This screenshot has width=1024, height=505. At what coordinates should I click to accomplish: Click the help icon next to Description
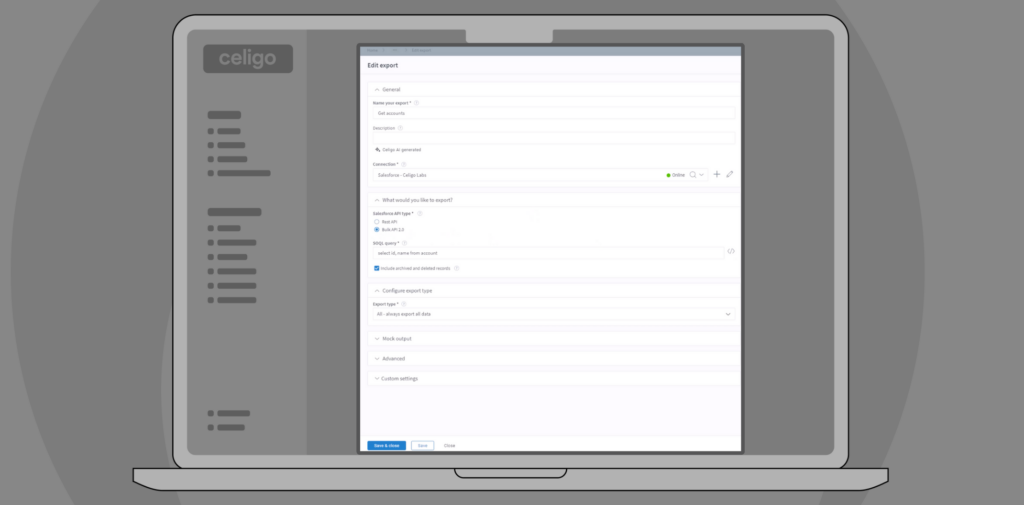pyautogui.click(x=400, y=128)
